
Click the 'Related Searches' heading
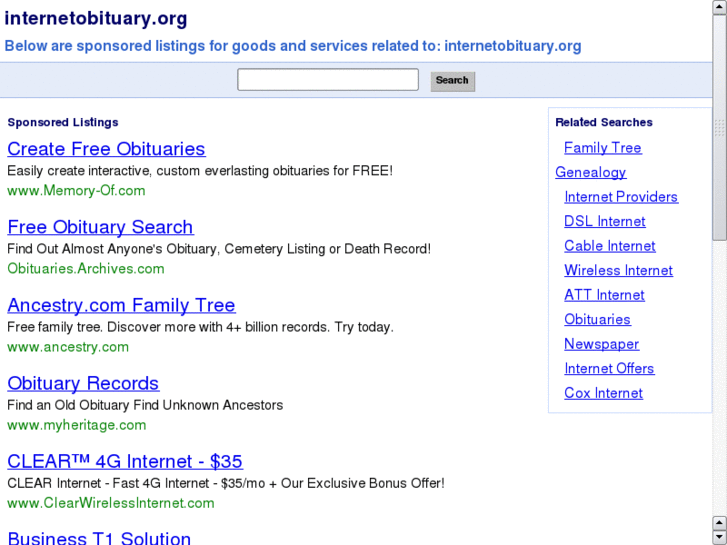pyautogui.click(x=604, y=122)
